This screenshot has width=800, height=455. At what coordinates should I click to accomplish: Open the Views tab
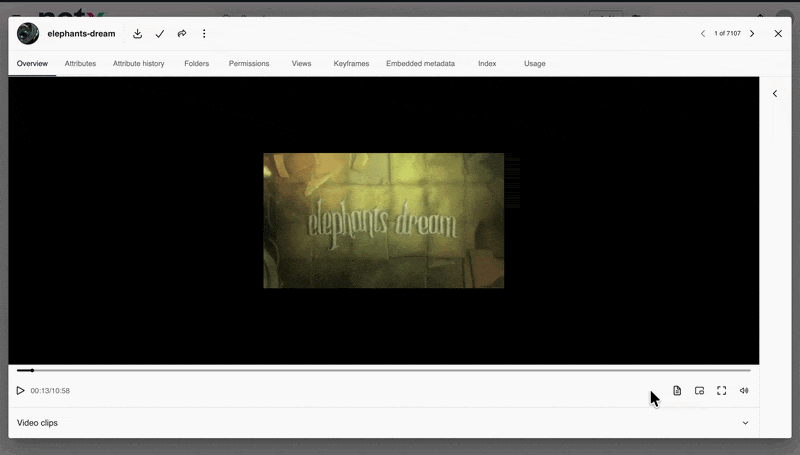[301, 64]
